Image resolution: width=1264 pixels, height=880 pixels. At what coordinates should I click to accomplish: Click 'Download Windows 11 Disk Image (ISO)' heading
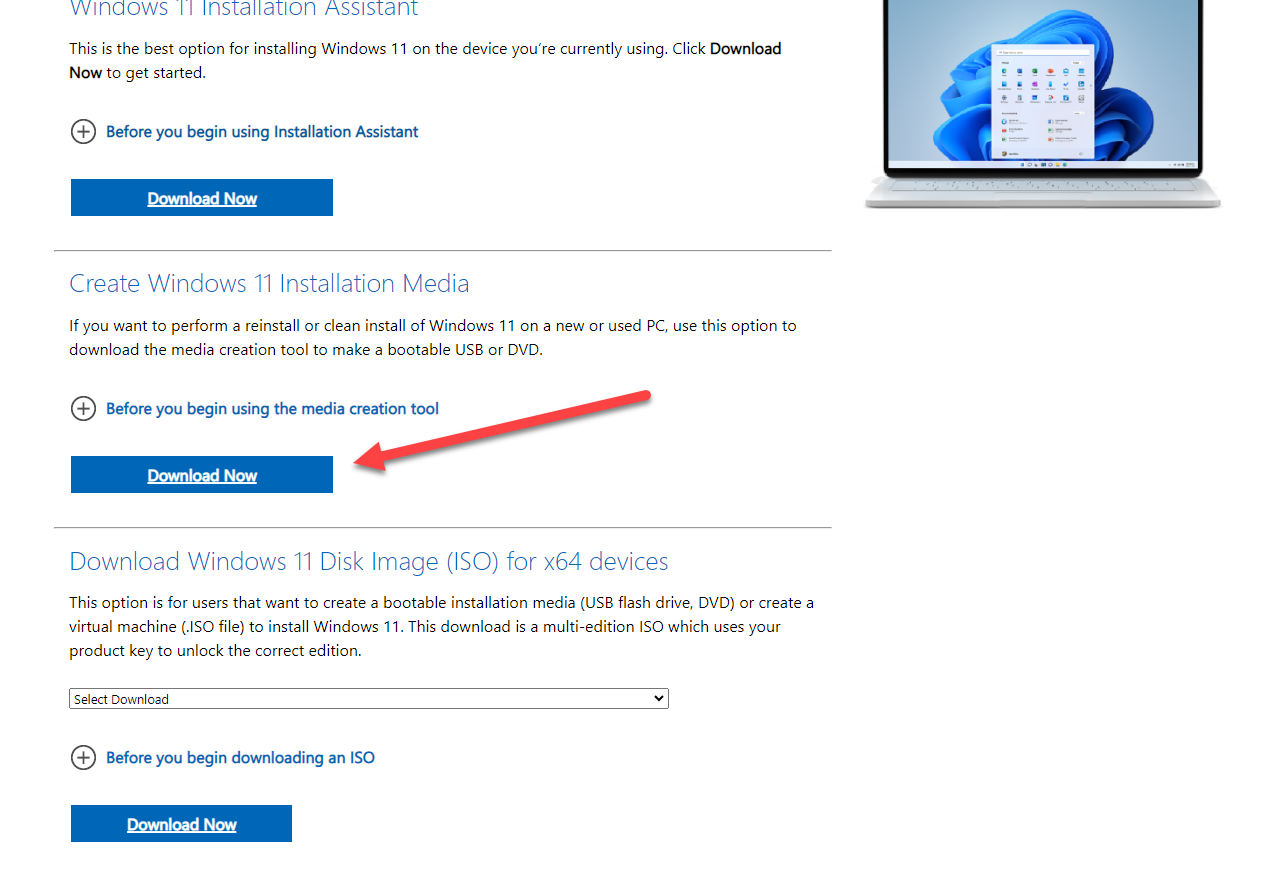369,561
